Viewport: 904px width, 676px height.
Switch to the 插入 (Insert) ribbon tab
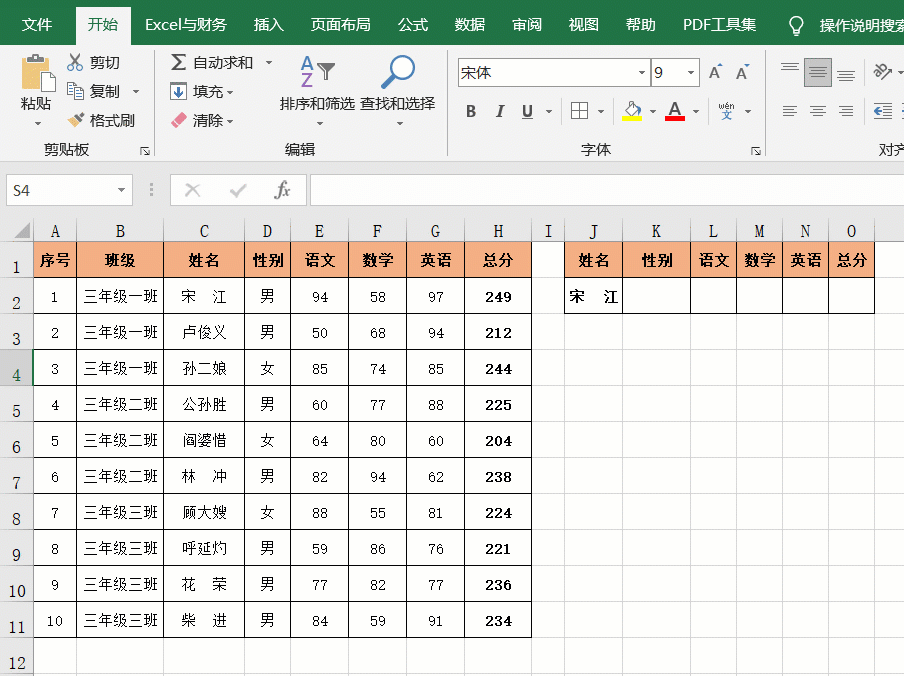coord(268,23)
